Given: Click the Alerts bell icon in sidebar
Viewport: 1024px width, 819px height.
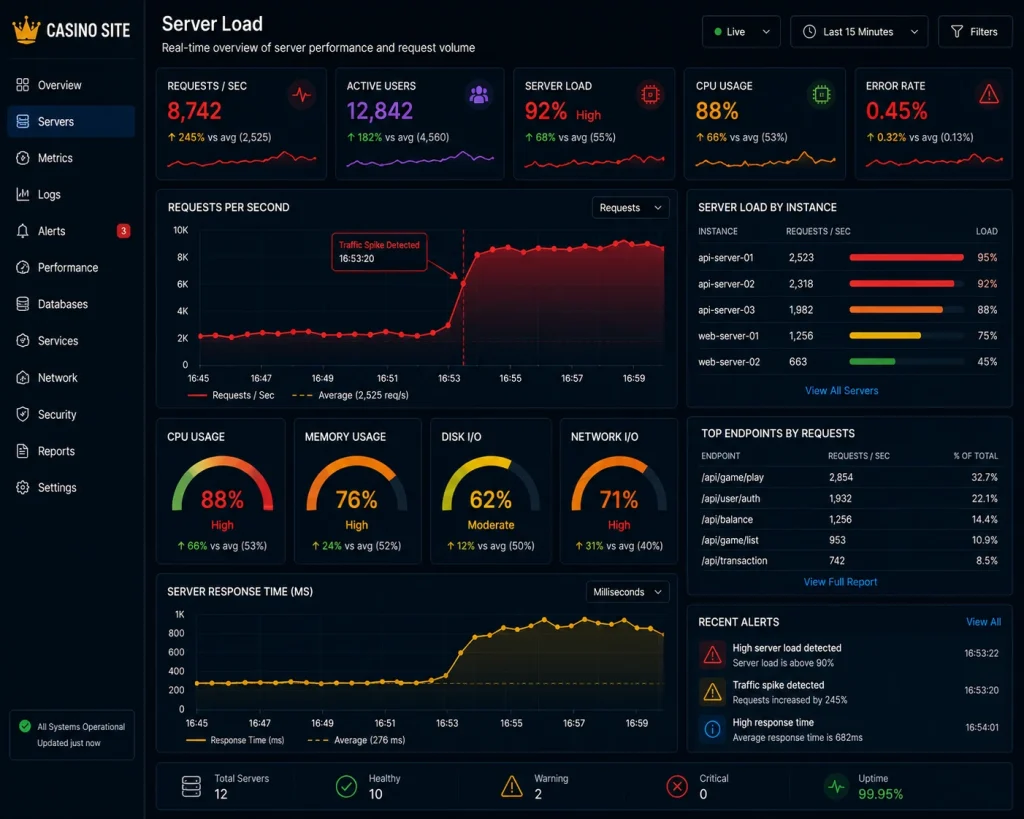Looking at the screenshot, I should click(x=23, y=231).
